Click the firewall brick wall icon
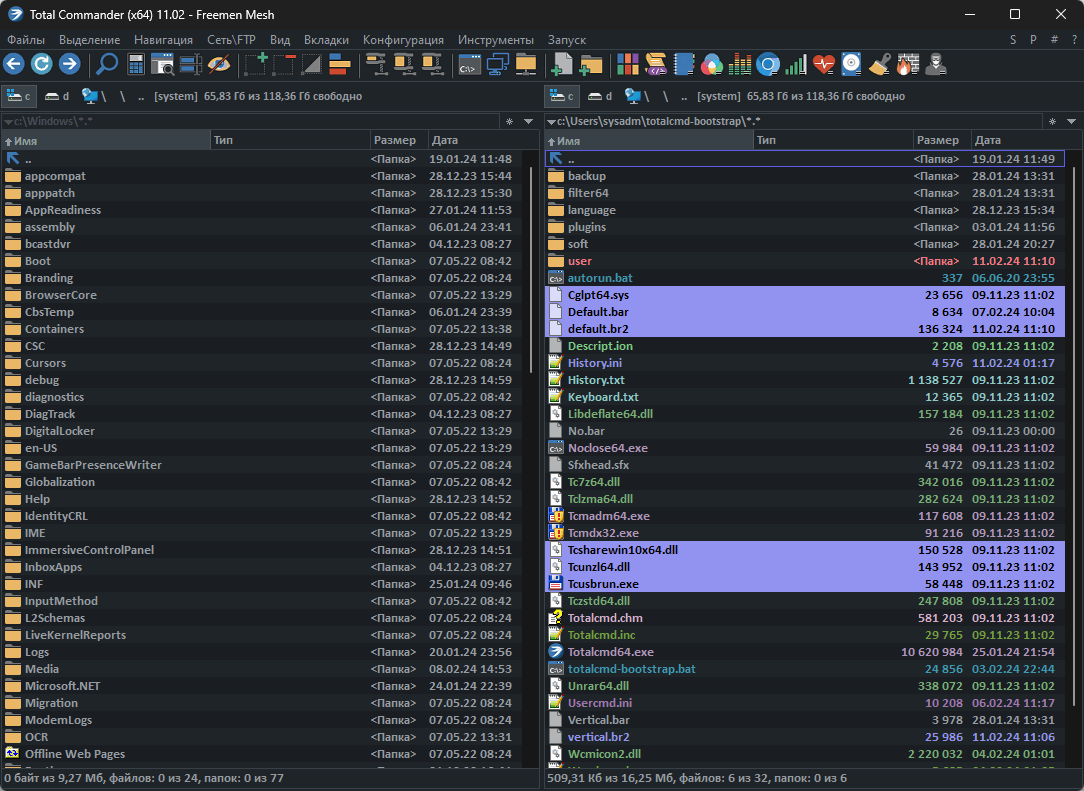This screenshot has width=1084, height=791. pos(906,65)
